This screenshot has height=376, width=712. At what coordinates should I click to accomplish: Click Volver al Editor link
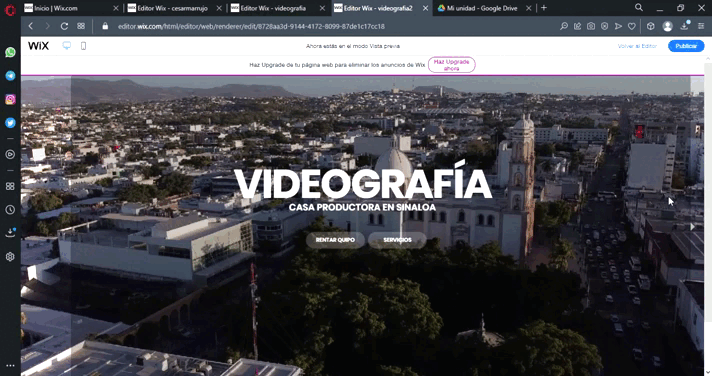pyautogui.click(x=637, y=46)
